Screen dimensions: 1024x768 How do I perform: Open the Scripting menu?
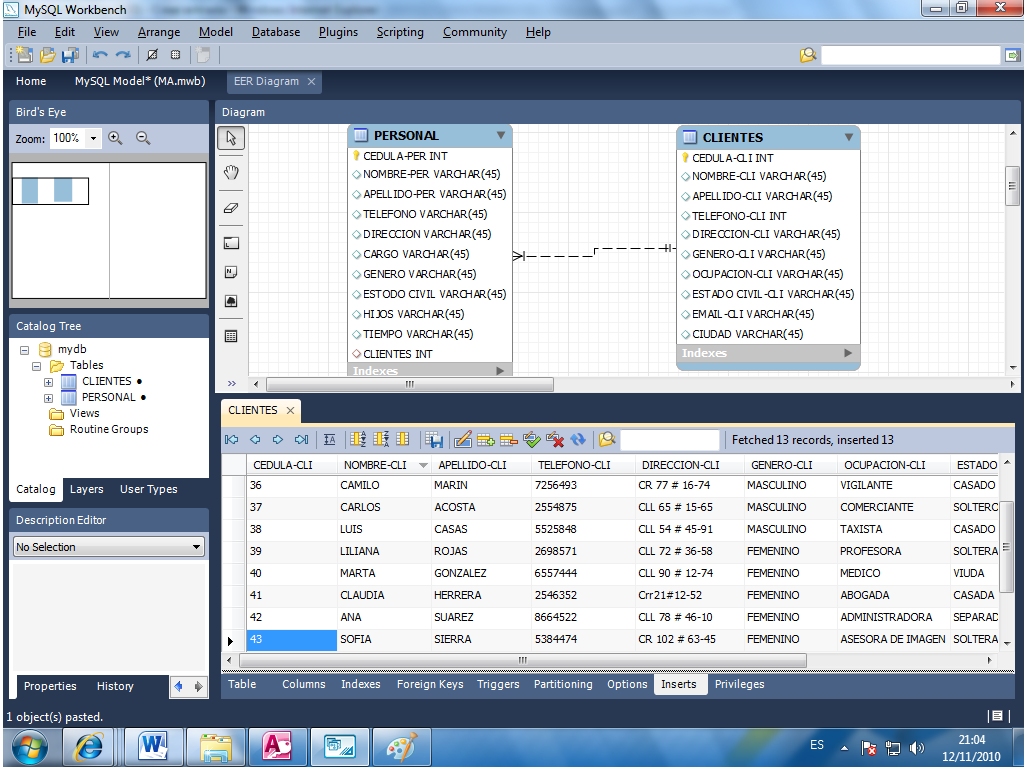click(400, 32)
